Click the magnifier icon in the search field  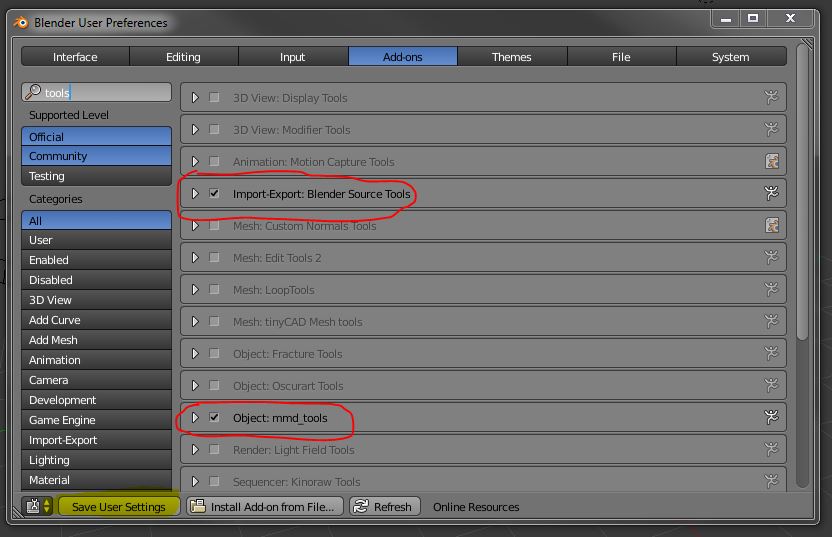[33, 92]
